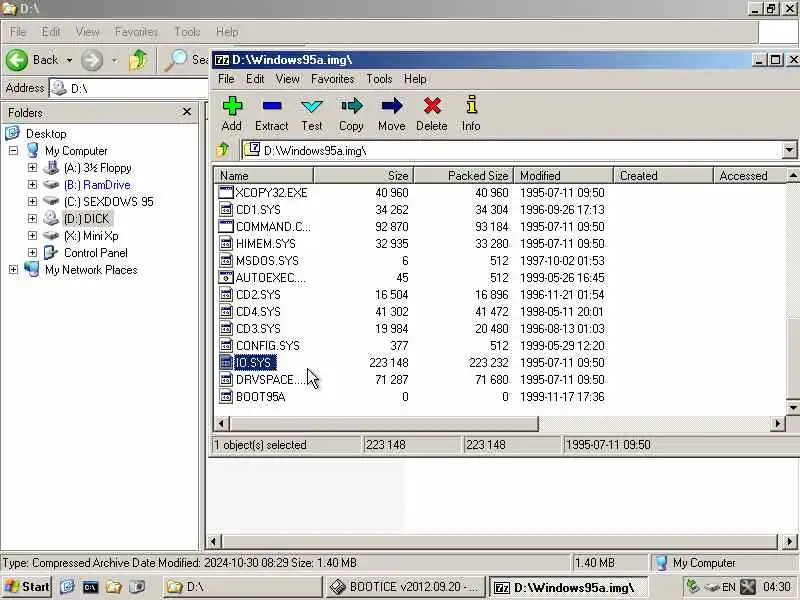
Task: Select the IO.SYS file row
Action: point(411,363)
